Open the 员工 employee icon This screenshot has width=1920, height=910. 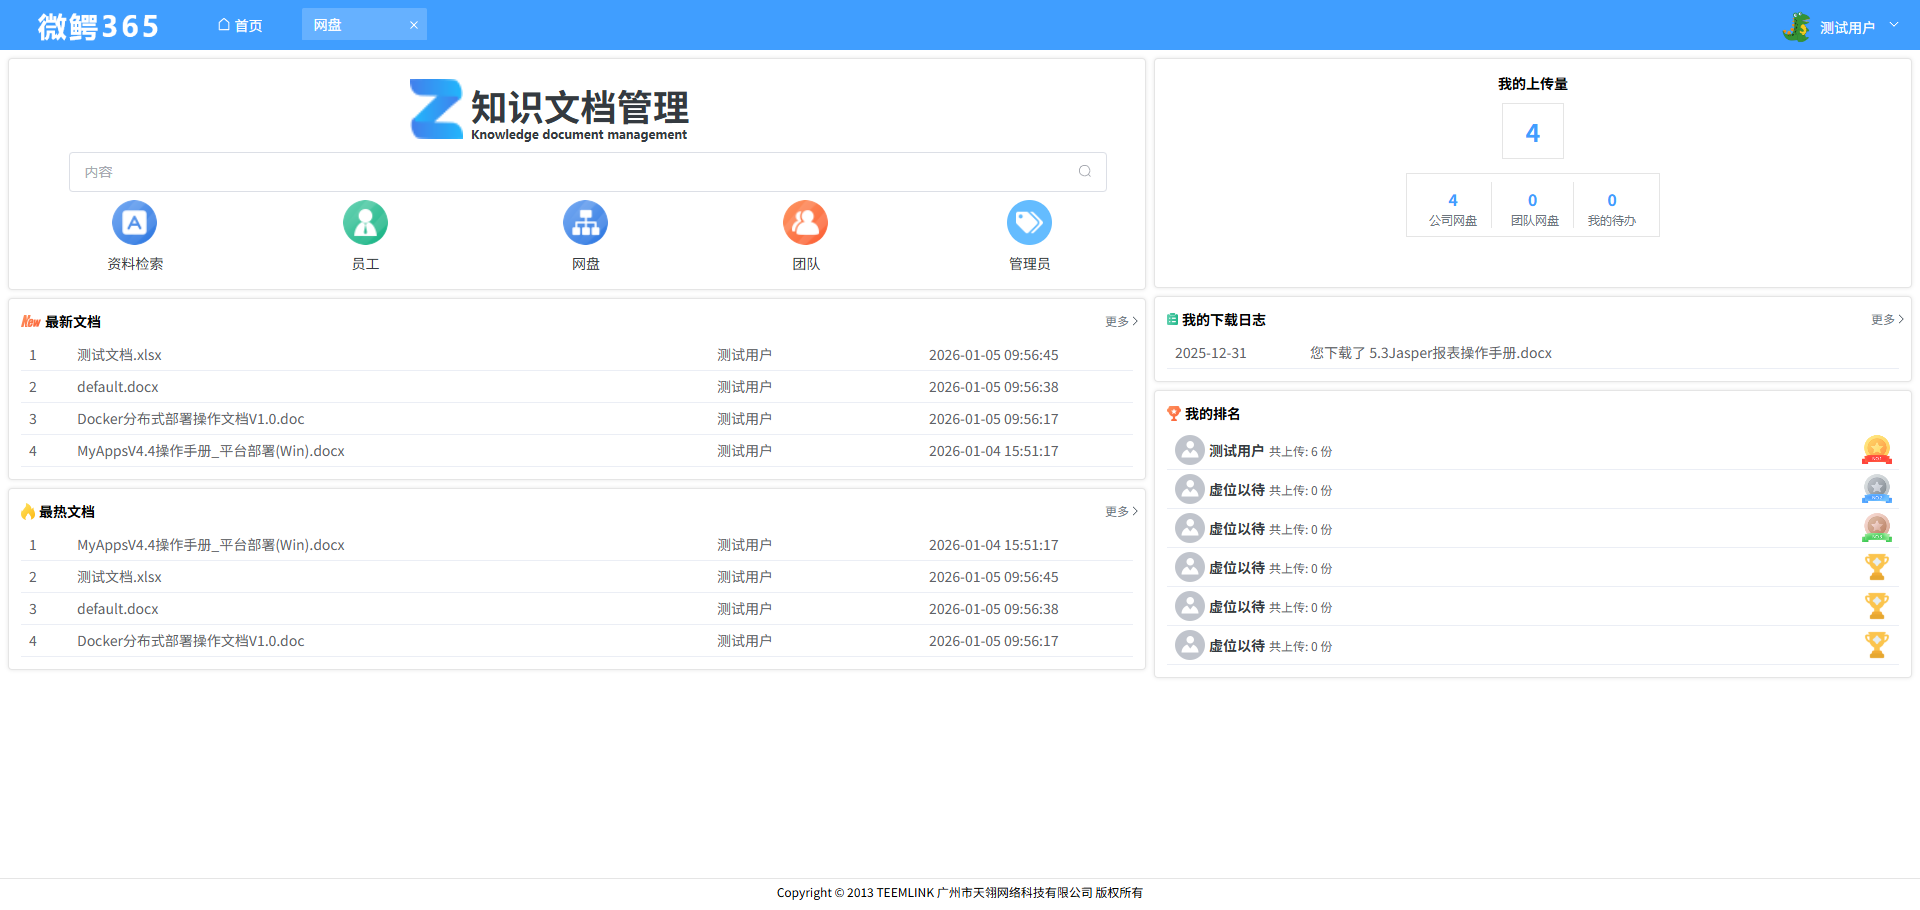click(365, 222)
